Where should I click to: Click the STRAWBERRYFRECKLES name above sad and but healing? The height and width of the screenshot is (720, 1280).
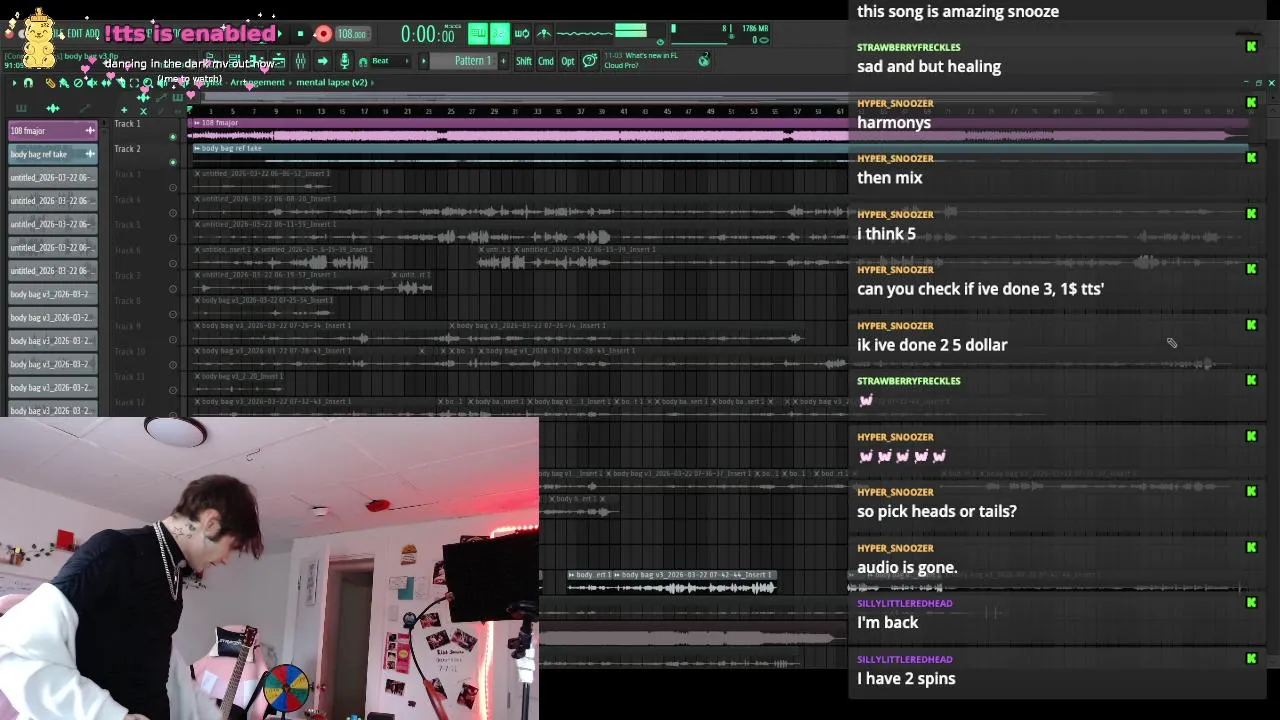(x=908, y=47)
